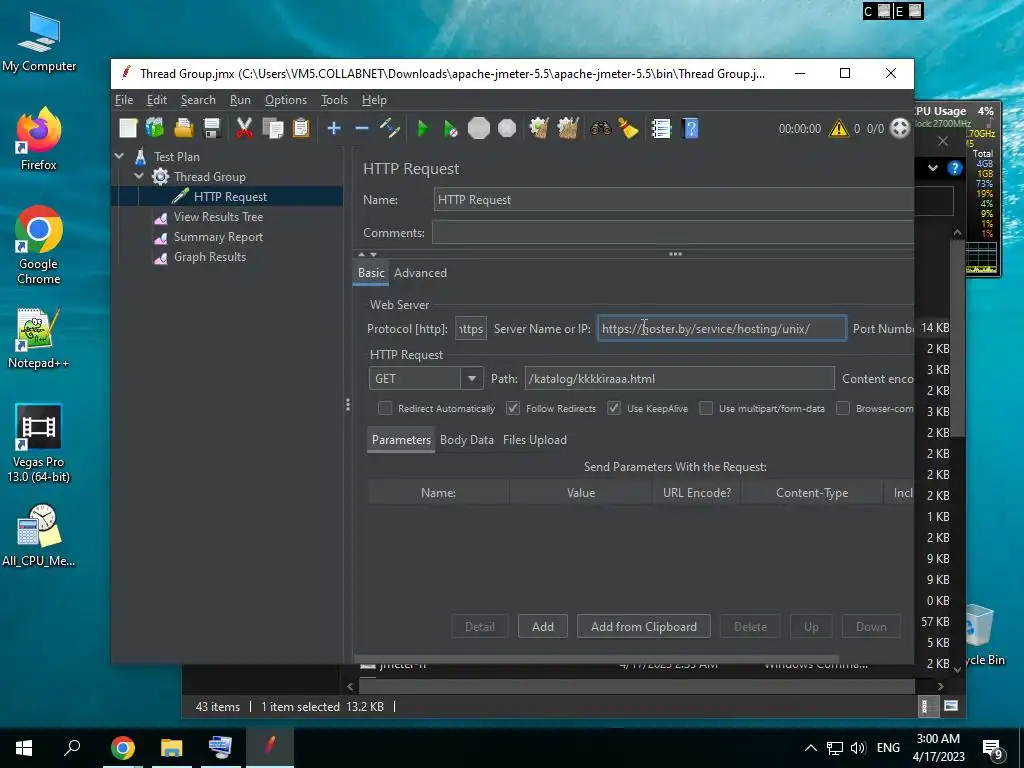Collapse all nodes with the minus icon
Viewport: 1024px width, 768px height.
pos(362,128)
